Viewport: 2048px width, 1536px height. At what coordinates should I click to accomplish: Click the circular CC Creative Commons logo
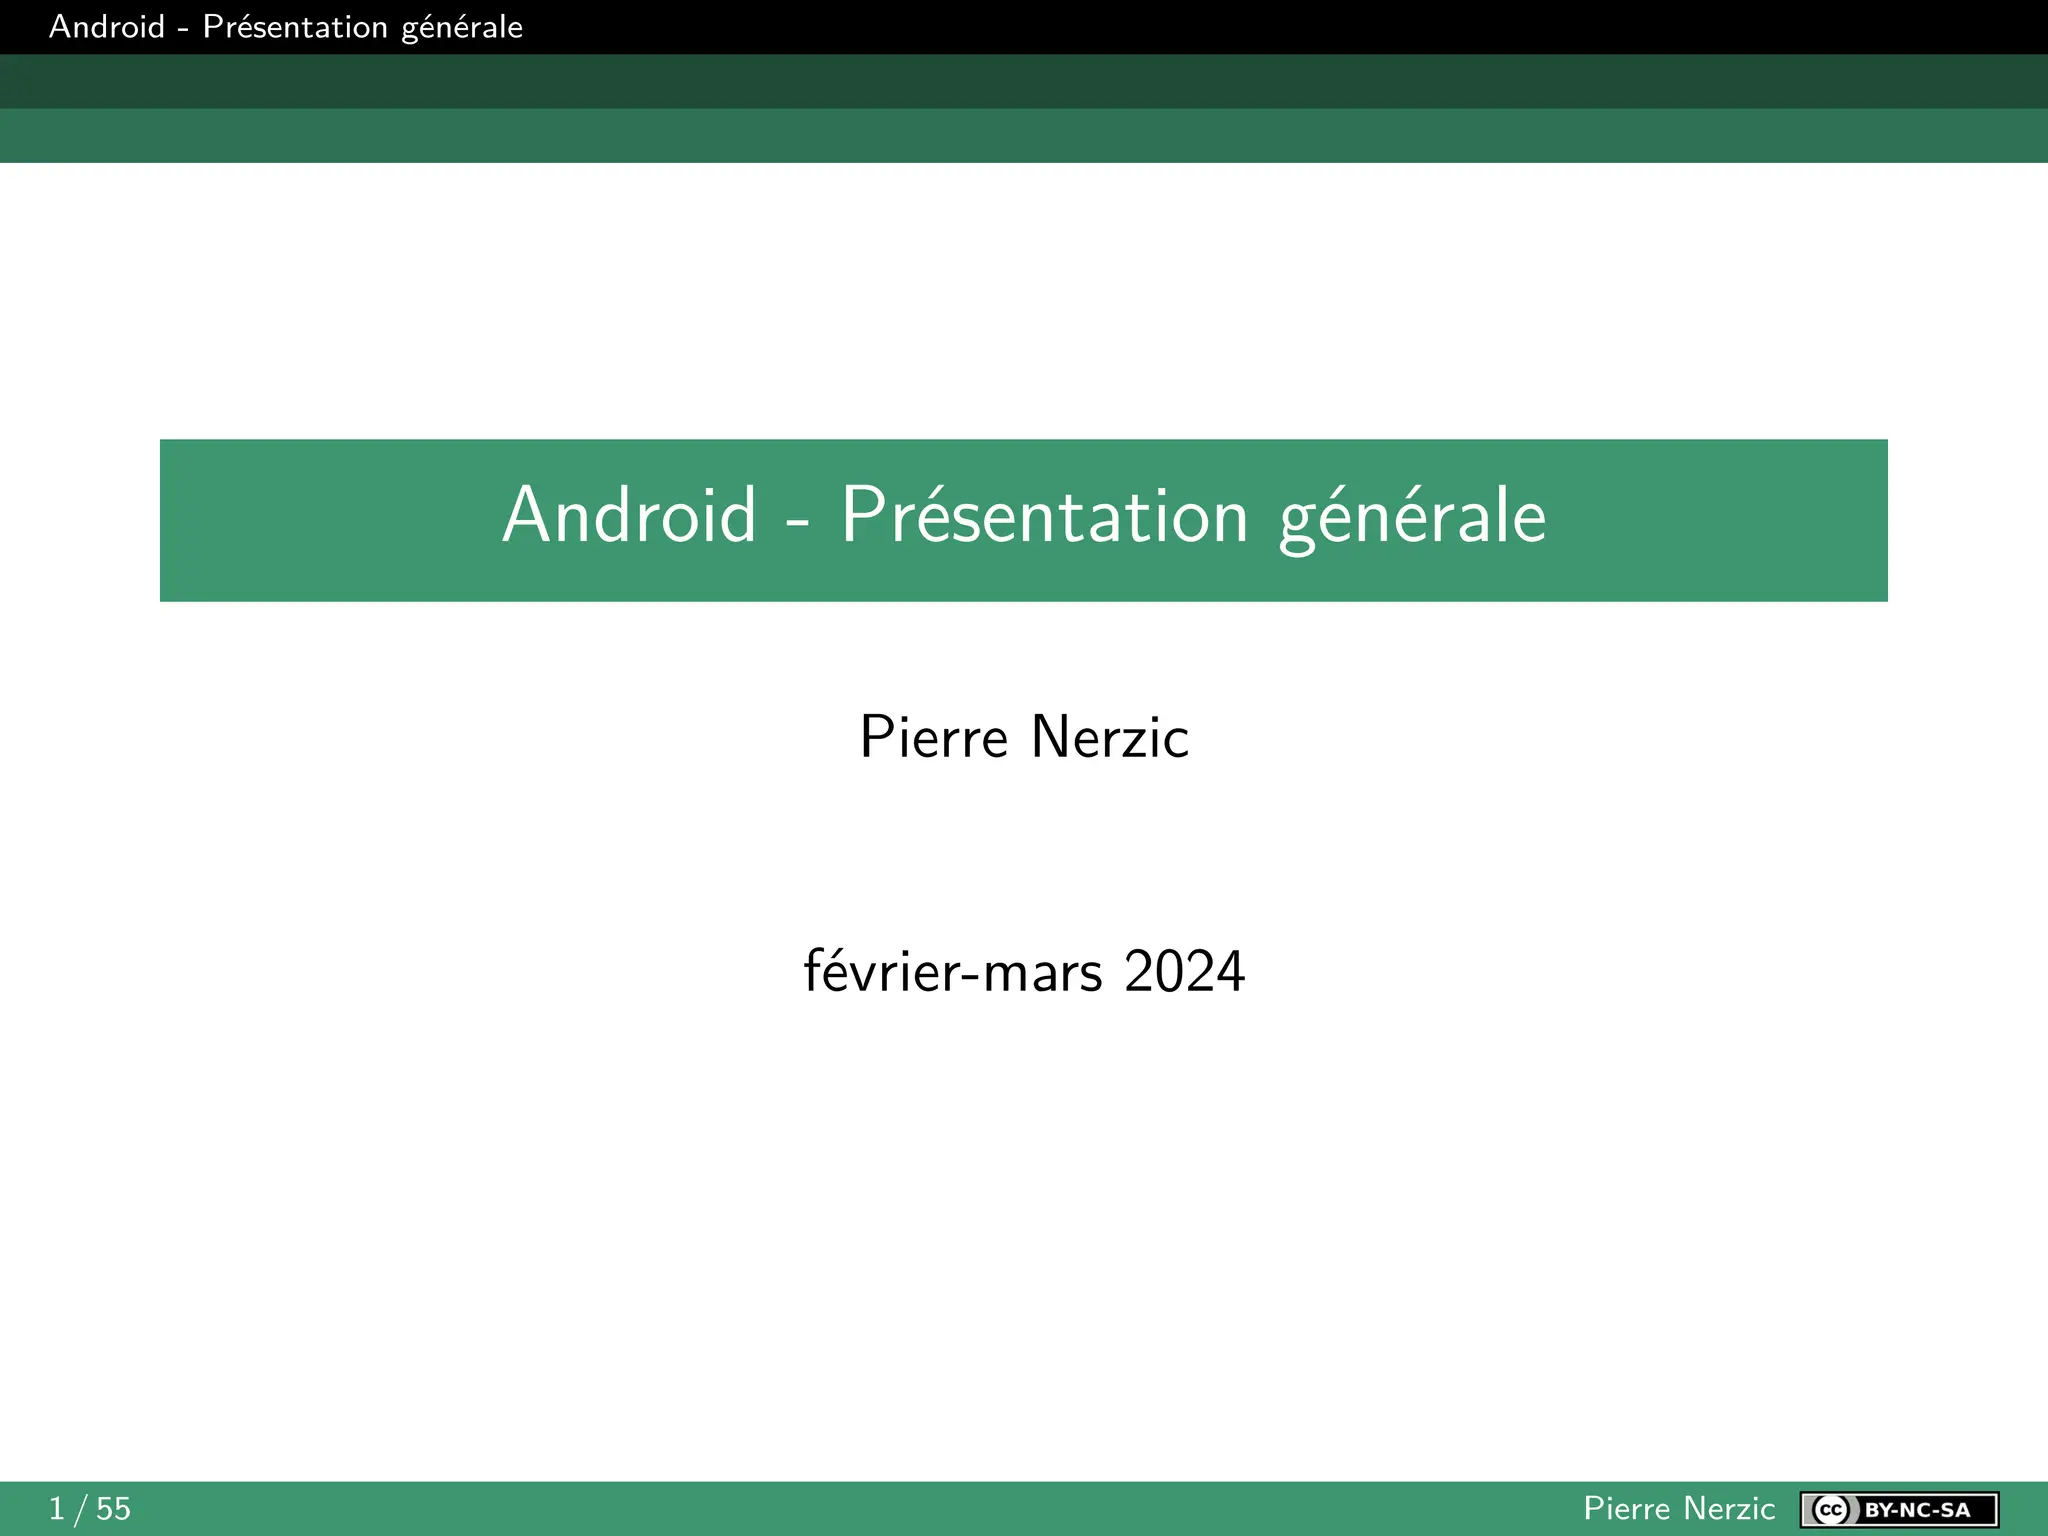pos(1832,1509)
